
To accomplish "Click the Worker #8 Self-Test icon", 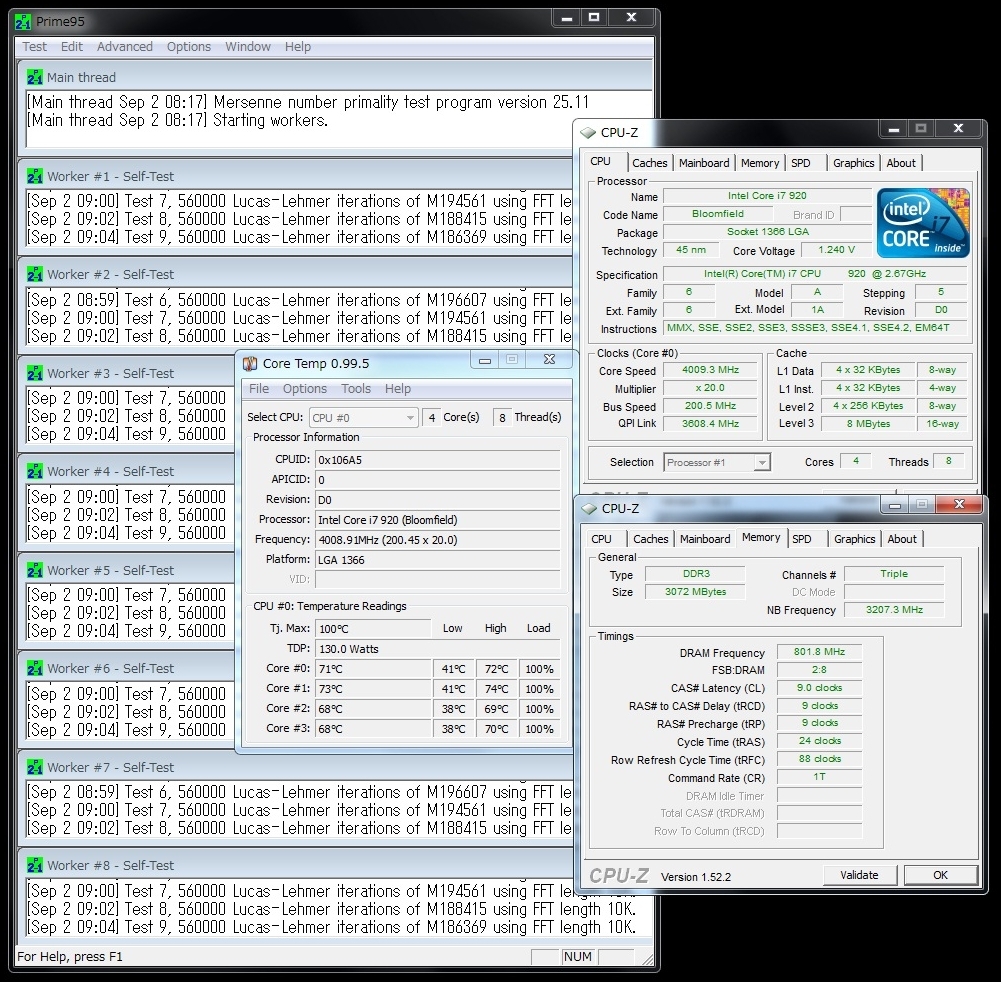I will tap(34, 865).
